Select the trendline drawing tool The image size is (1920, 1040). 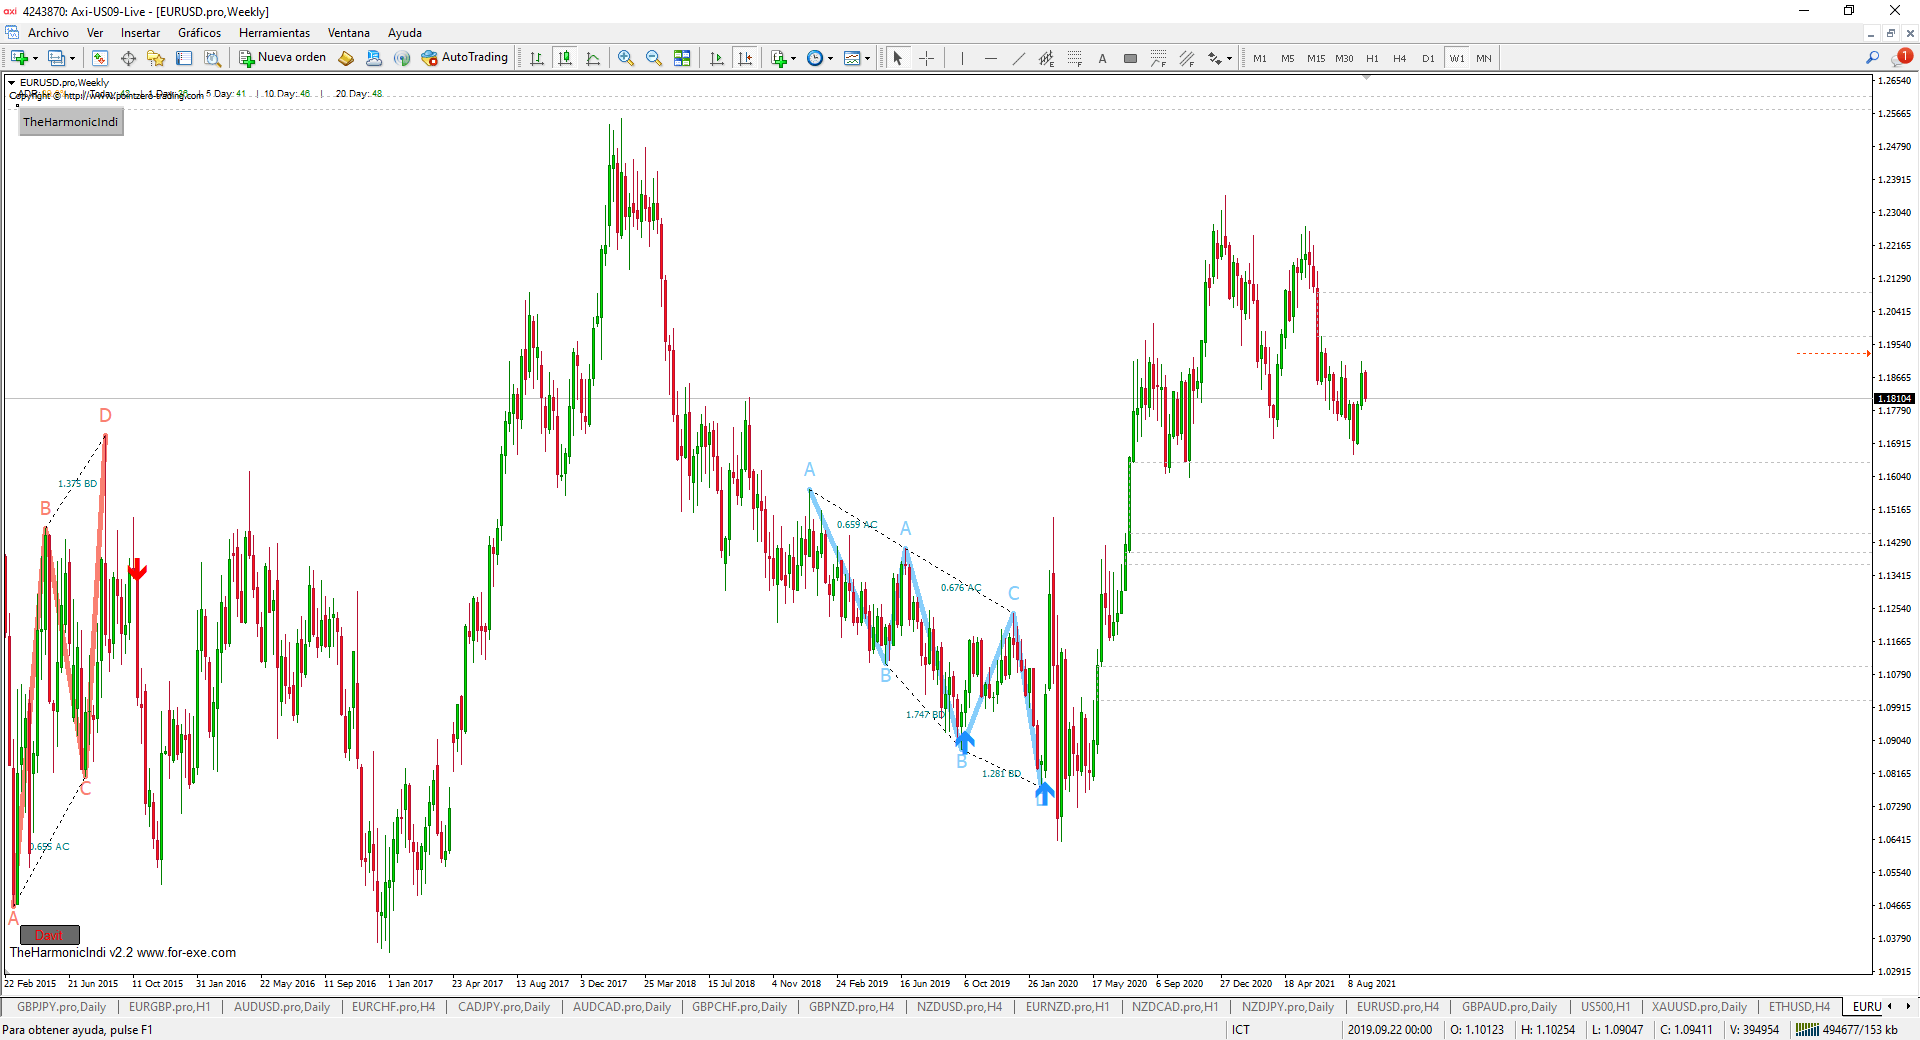pos(1018,58)
